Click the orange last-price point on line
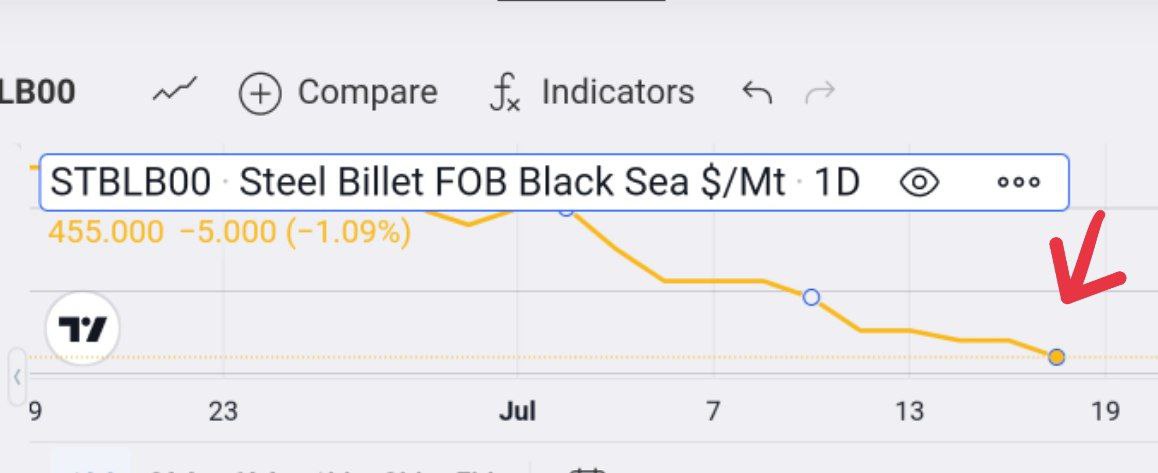This screenshot has width=1158, height=473. [1056, 357]
